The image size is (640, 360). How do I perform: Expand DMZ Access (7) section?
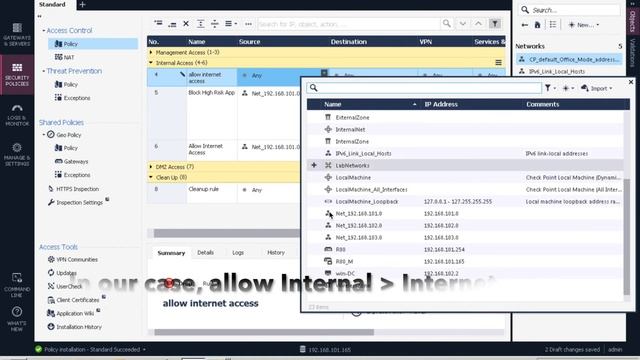point(151,167)
